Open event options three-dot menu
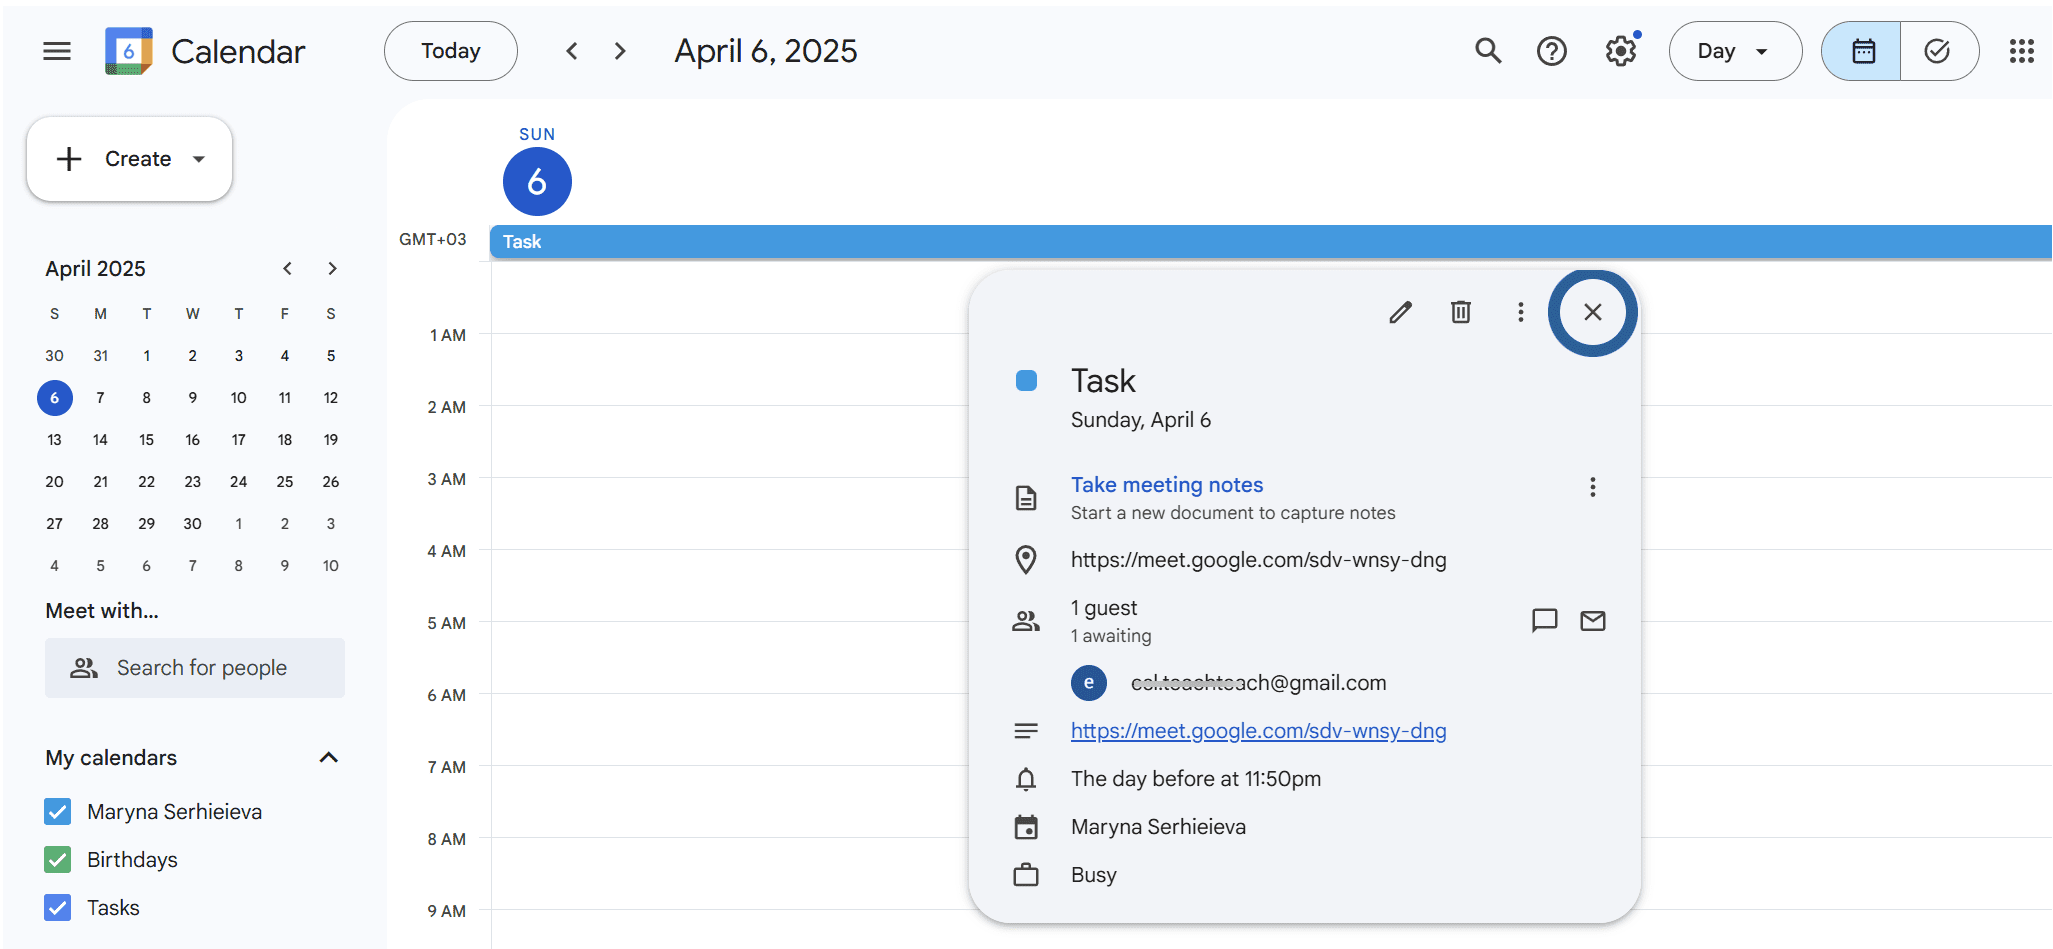Image resolution: width=2053 pixels, height=949 pixels. click(1520, 313)
